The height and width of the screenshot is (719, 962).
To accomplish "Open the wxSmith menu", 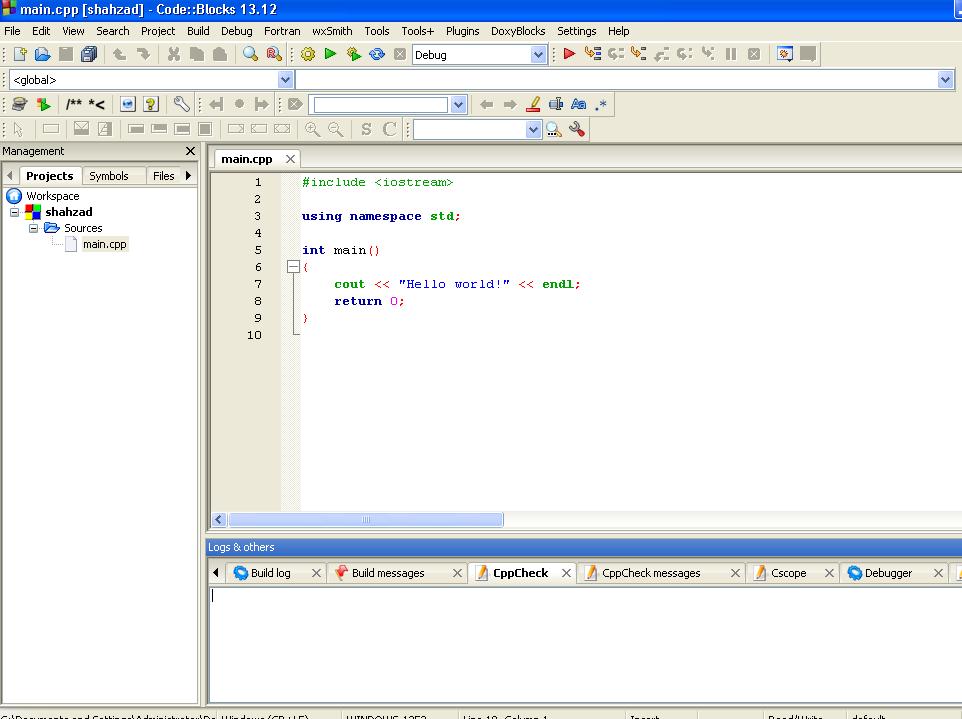I will click(332, 31).
